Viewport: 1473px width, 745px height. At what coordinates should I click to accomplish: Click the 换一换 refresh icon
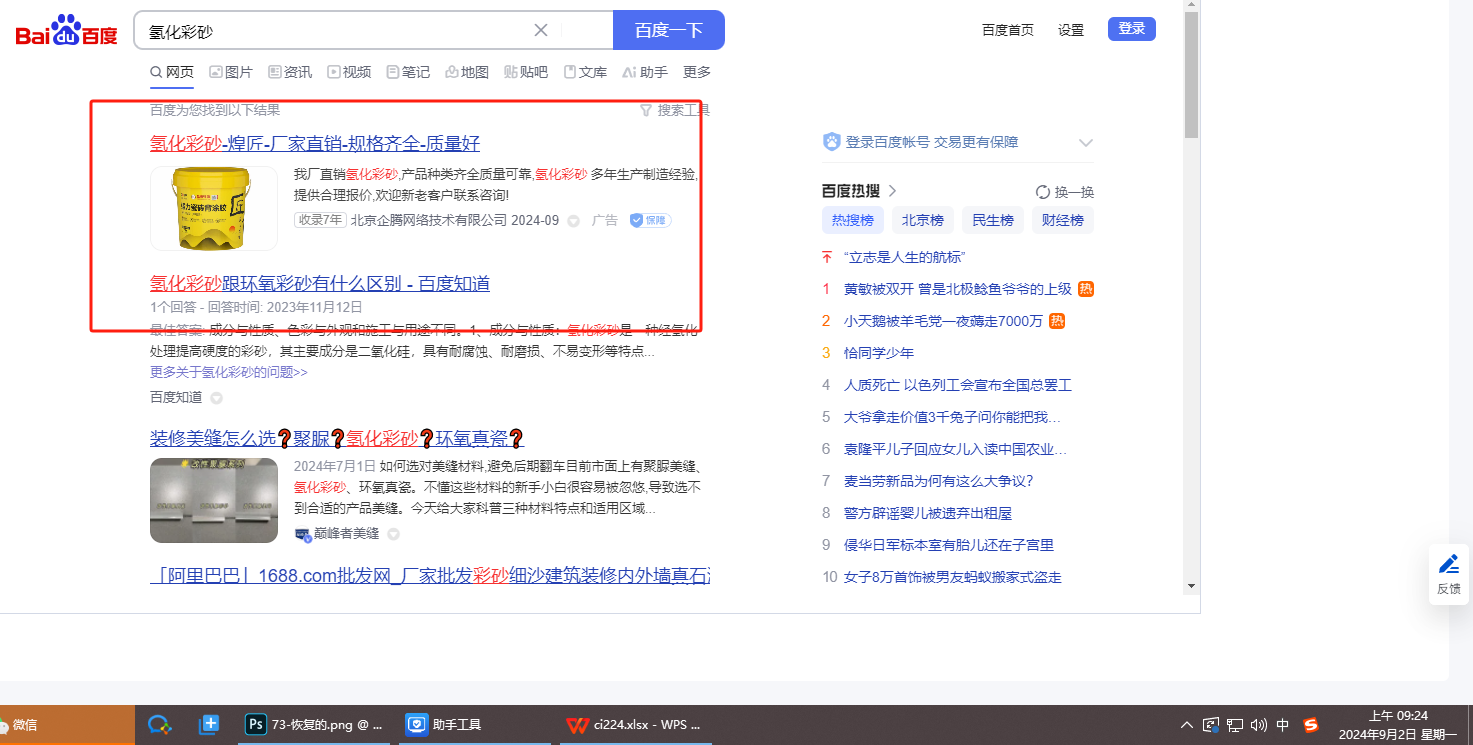coord(1043,192)
